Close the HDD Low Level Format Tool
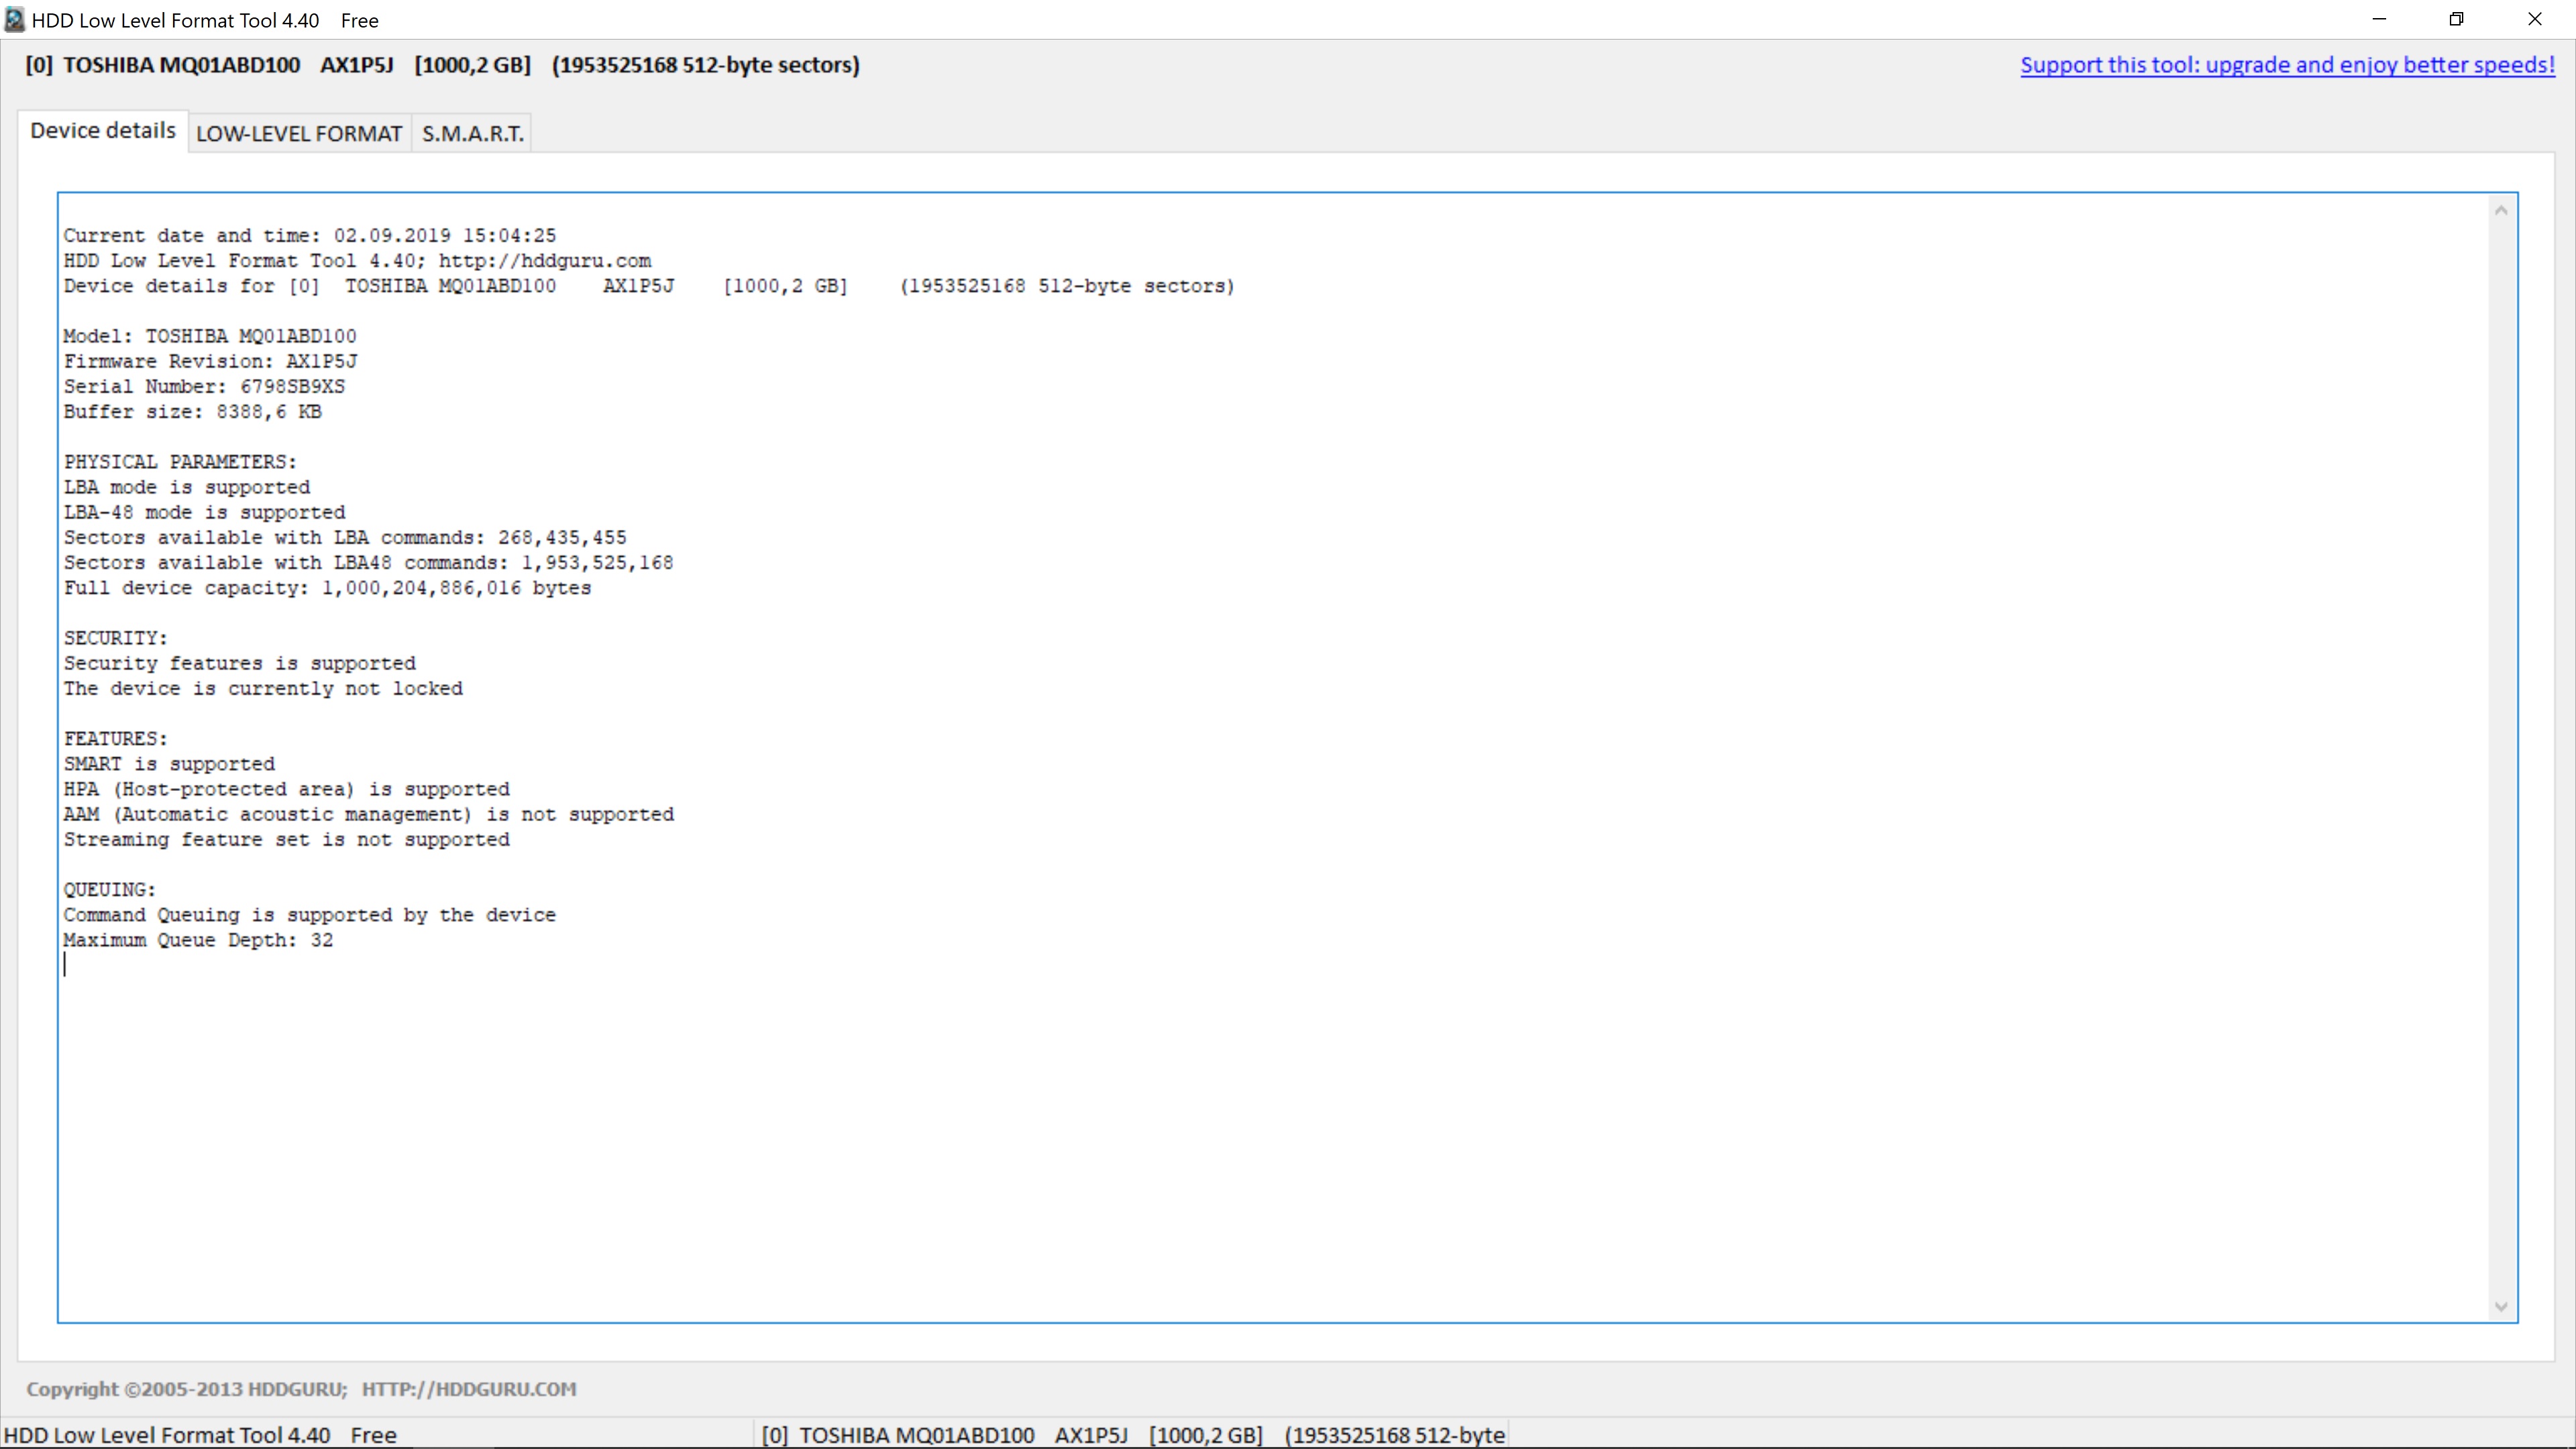The width and height of the screenshot is (2576, 1449). [2534, 20]
